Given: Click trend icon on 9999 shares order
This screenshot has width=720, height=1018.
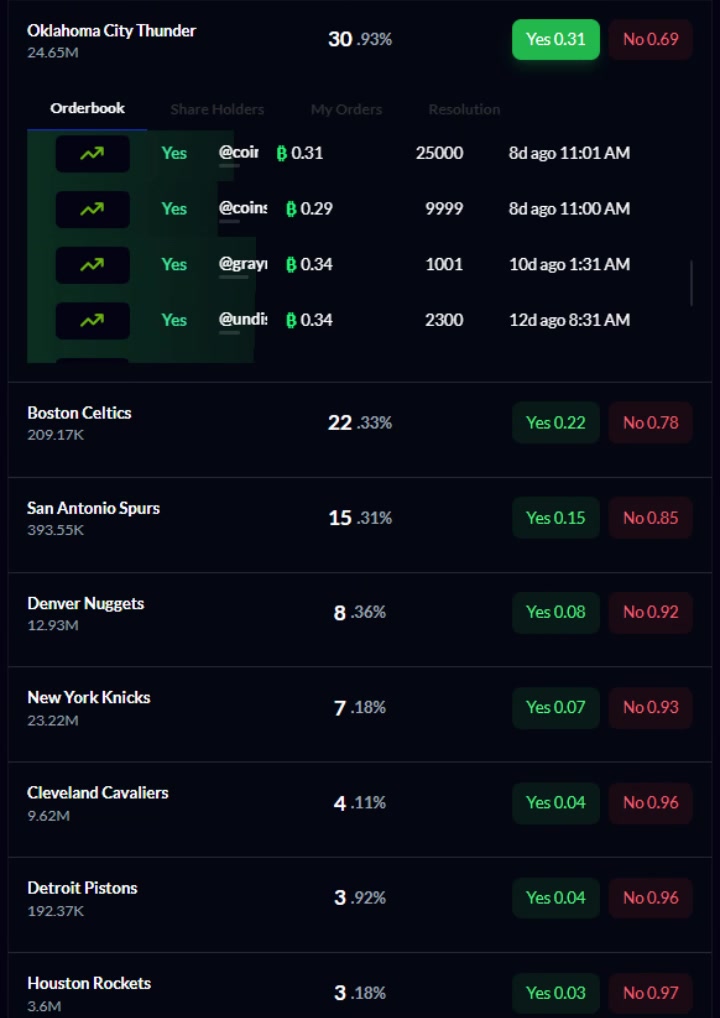Looking at the screenshot, I should [x=92, y=209].
